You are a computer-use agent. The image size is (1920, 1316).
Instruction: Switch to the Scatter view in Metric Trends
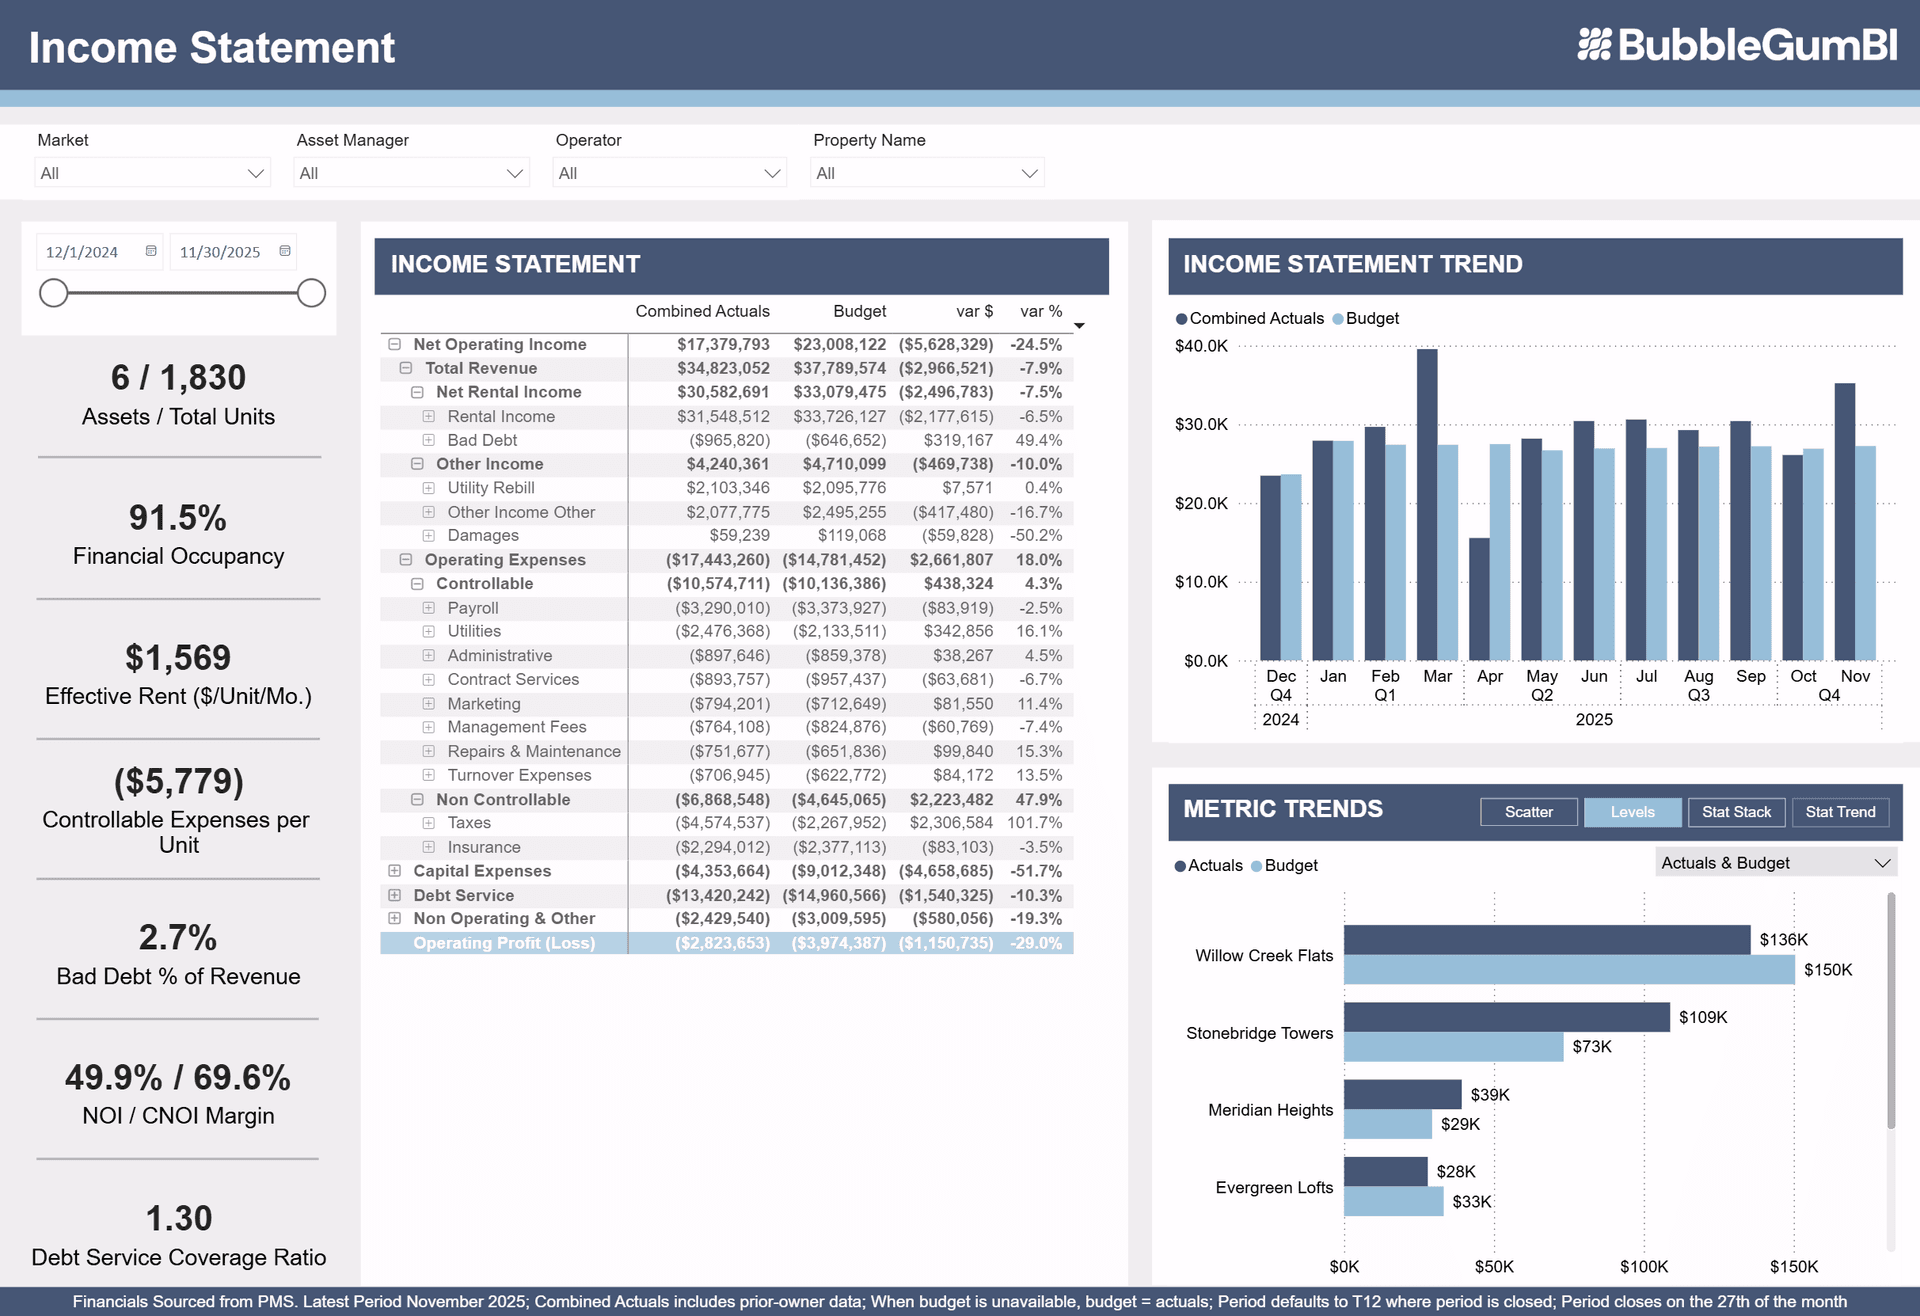[1528, 812]
